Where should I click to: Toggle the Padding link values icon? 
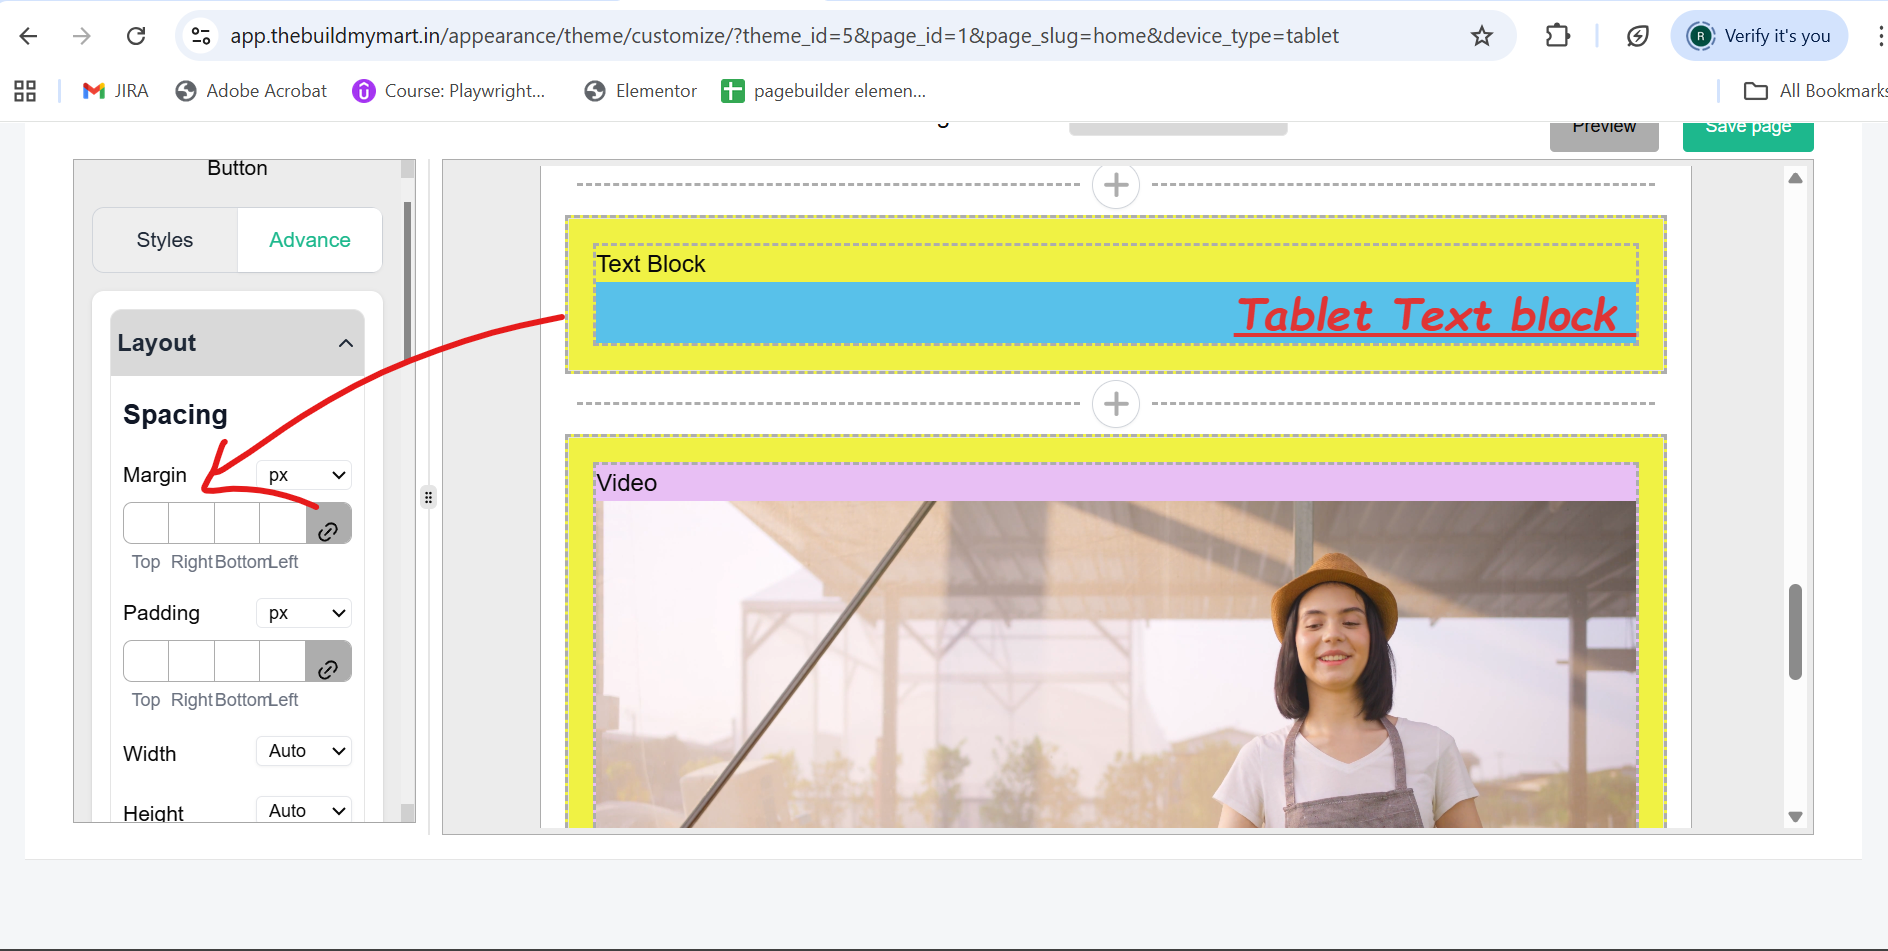328,661
